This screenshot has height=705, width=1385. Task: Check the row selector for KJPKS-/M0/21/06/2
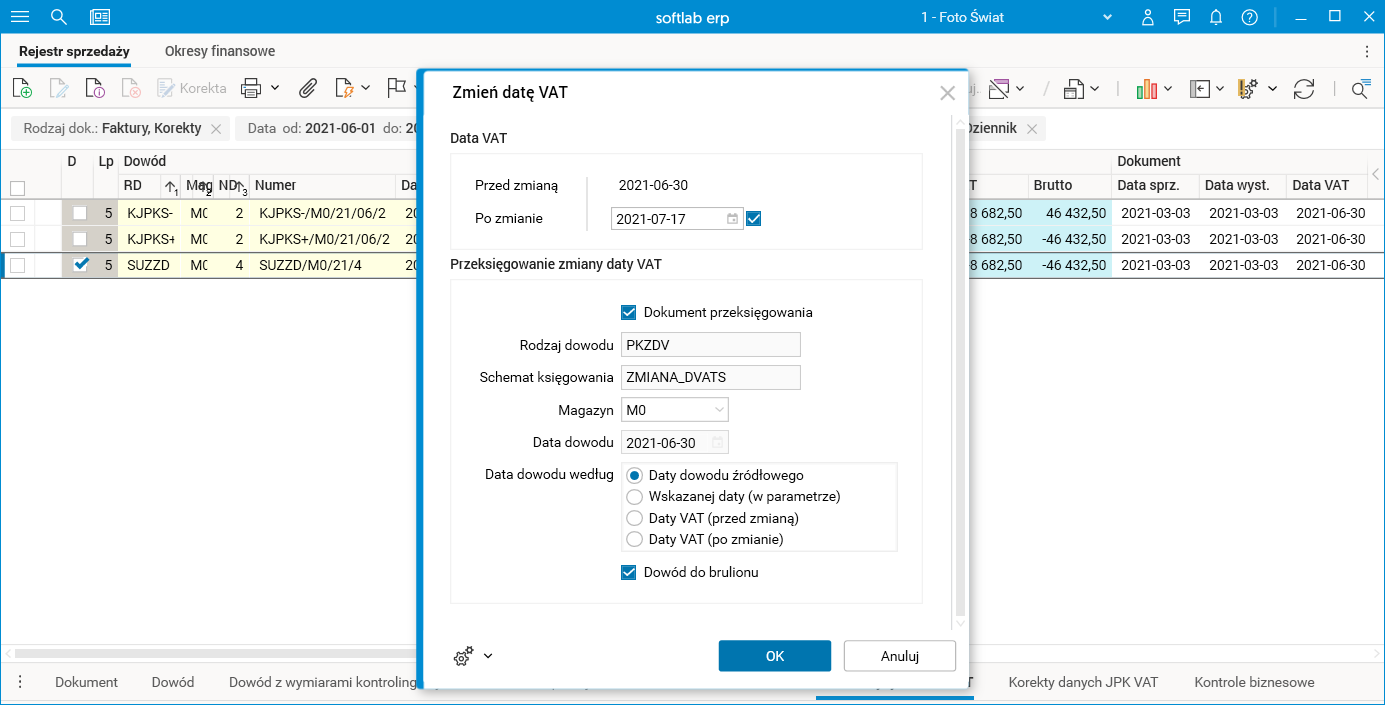[17, 213]
